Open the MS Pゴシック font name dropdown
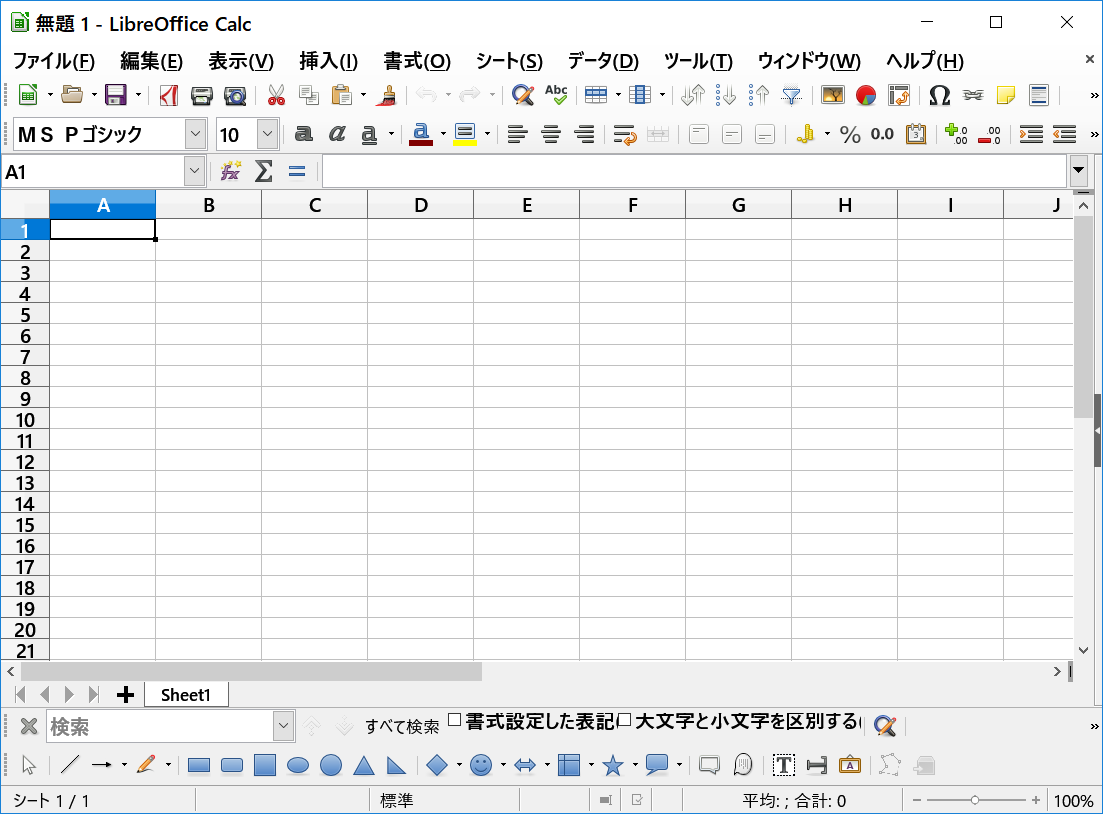 tap(196, 134)
